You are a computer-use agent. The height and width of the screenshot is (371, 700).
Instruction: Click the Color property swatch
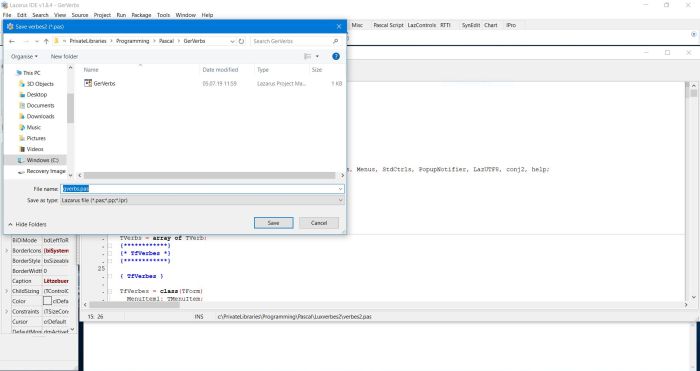(47, 301)
